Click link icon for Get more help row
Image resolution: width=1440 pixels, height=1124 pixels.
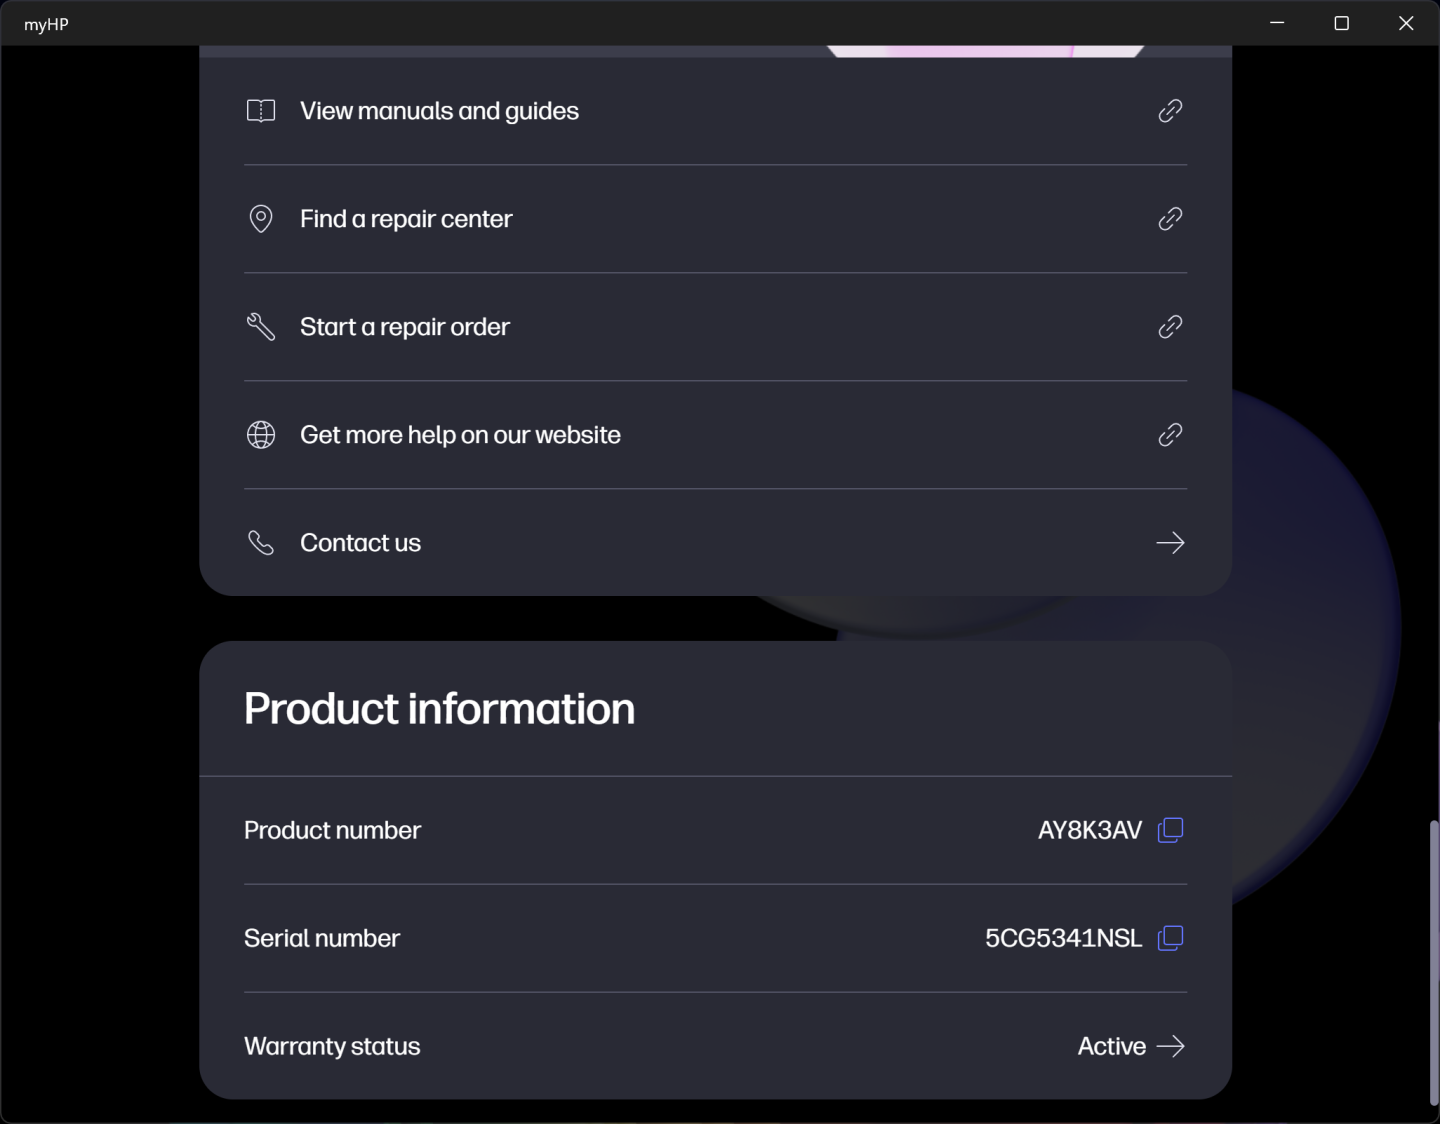tap(1170, 435)
